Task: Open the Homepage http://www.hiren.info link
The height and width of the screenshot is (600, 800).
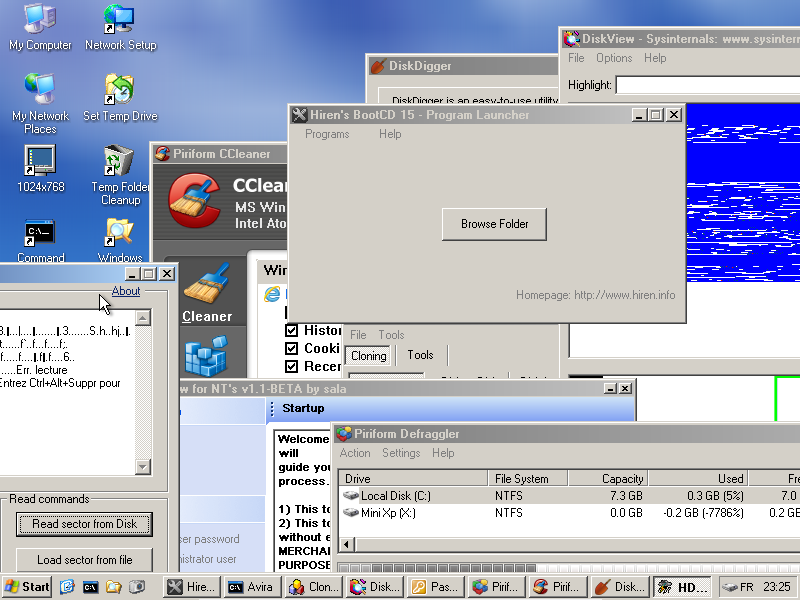Action: click(x=595, y=295)
